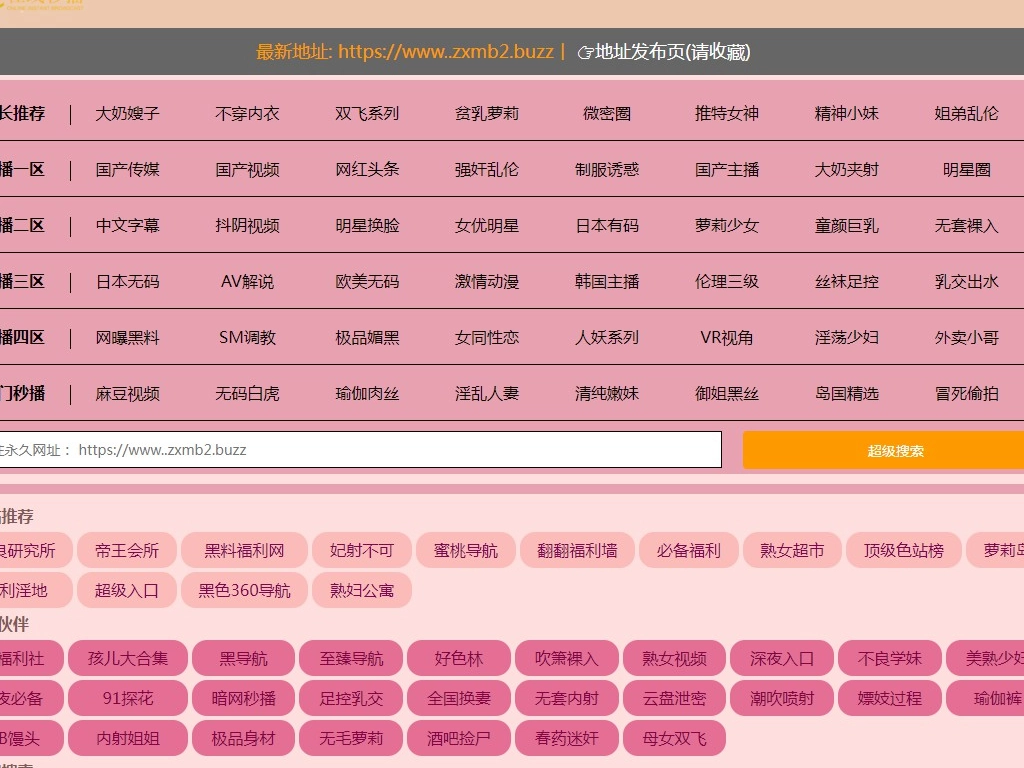Click the permanent URL input field
Viewport: 1024px width, 768px height.
pyautogui.click(x=360, y=449)
